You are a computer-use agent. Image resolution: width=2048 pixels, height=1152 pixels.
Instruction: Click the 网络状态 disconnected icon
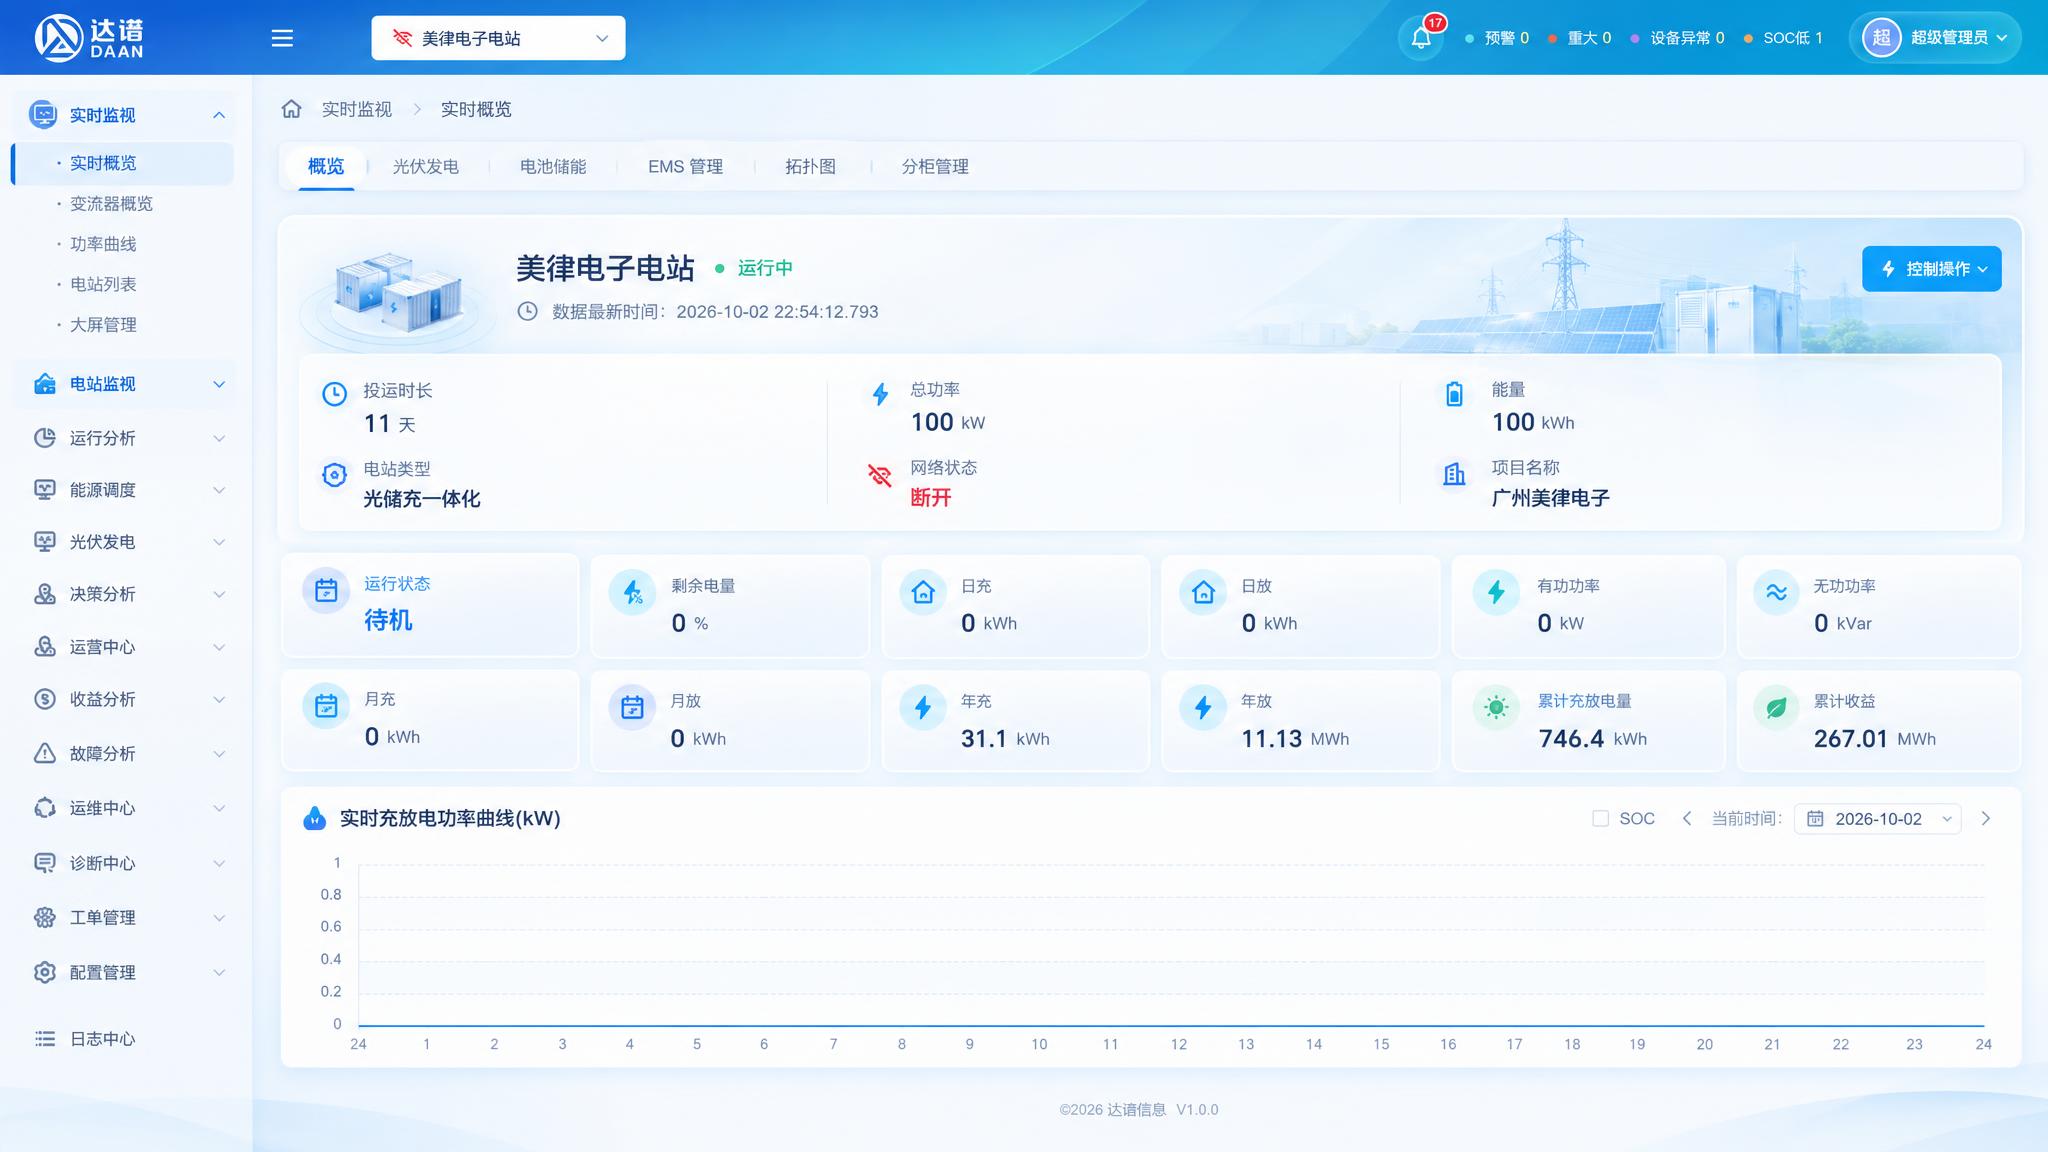[x=880, y=474]
